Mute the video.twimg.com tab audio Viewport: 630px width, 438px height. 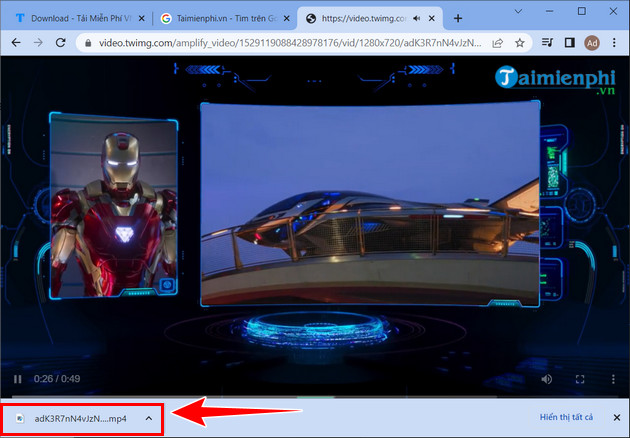click(417, 18)
